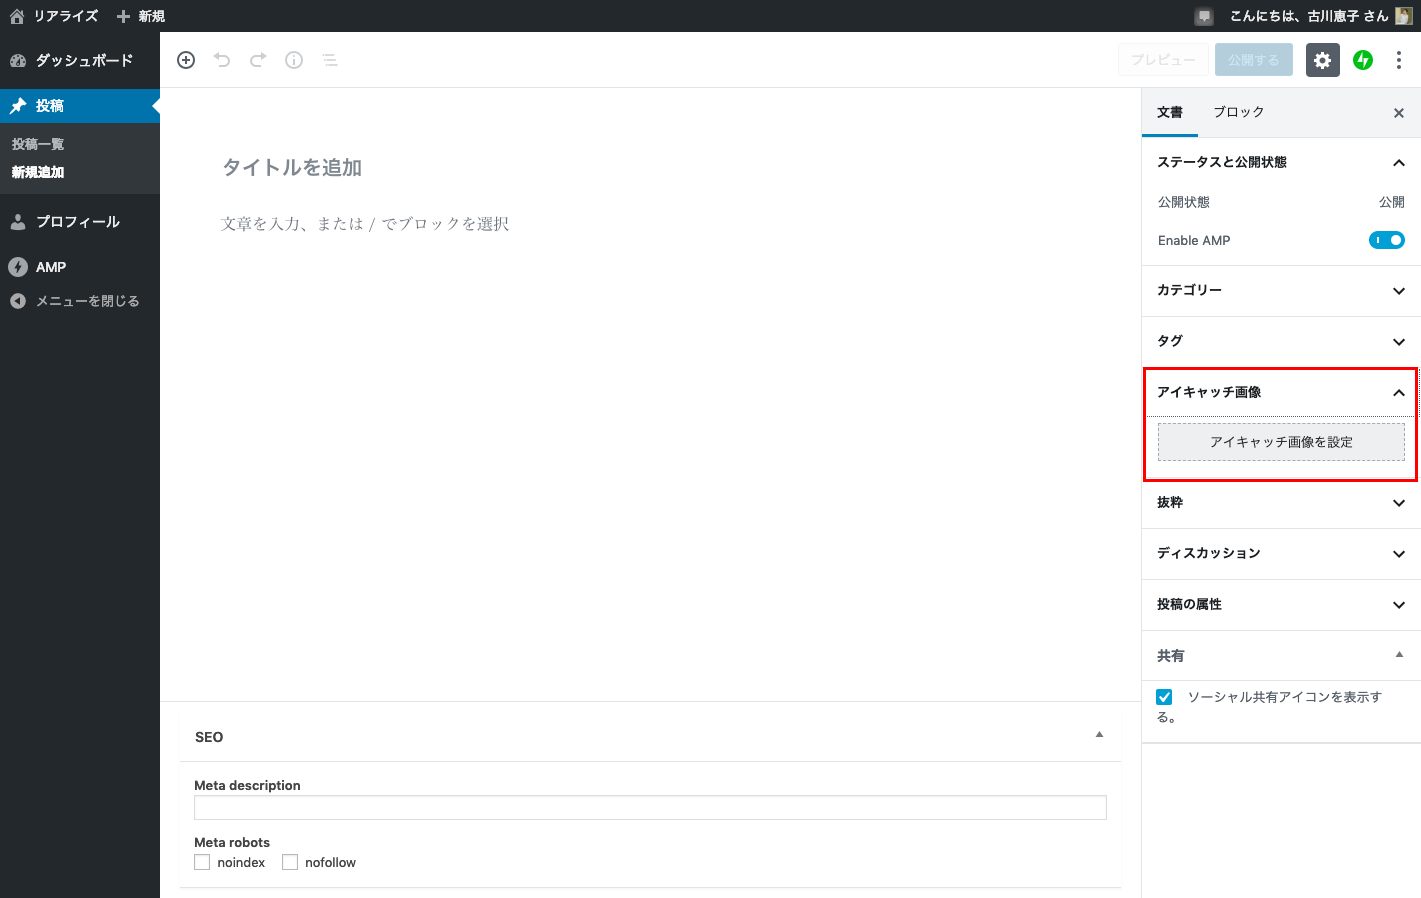Open the content structure info icon

click(x=294, y=60)
